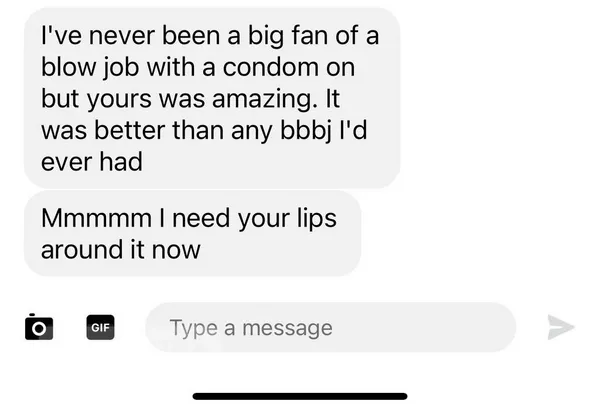Open the camera to attach a photo
The height and width of the screenshot is (411, 600).
(x=39, y=327)
